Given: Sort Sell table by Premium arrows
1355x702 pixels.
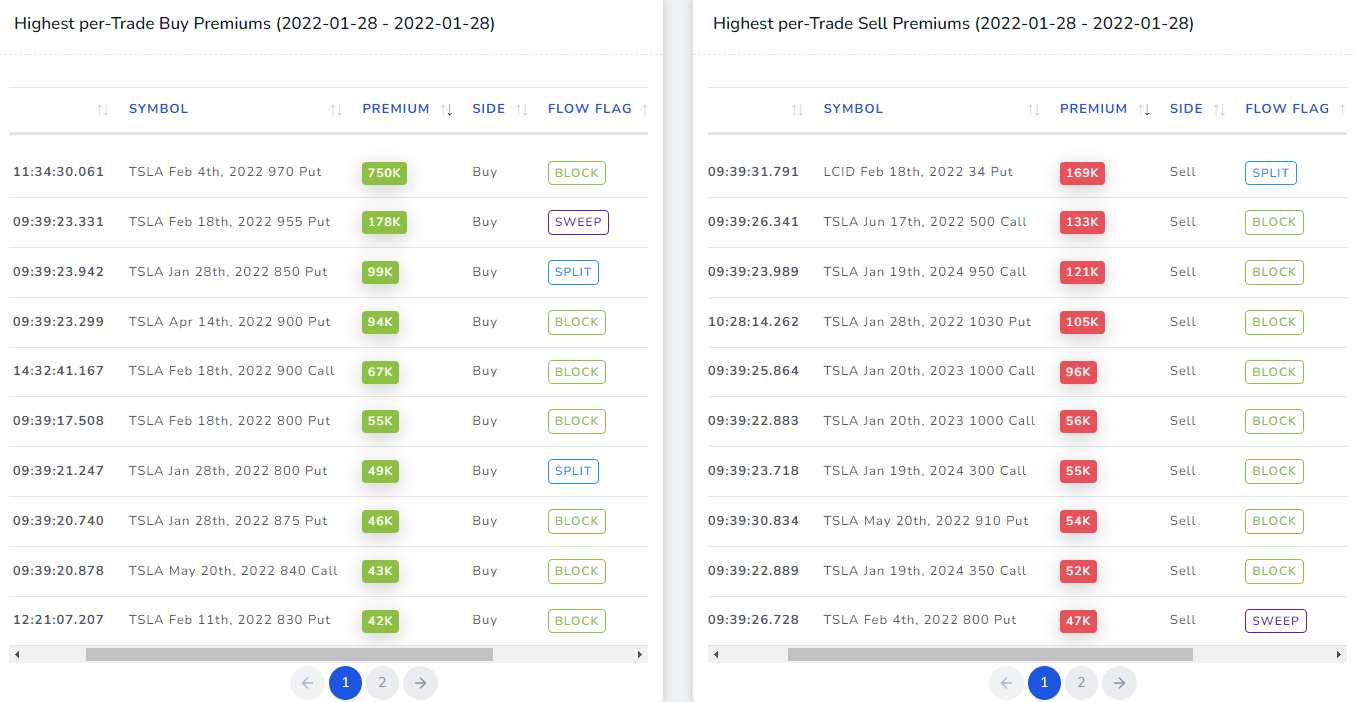Looking at the screenshot, I should point(1144,110).
